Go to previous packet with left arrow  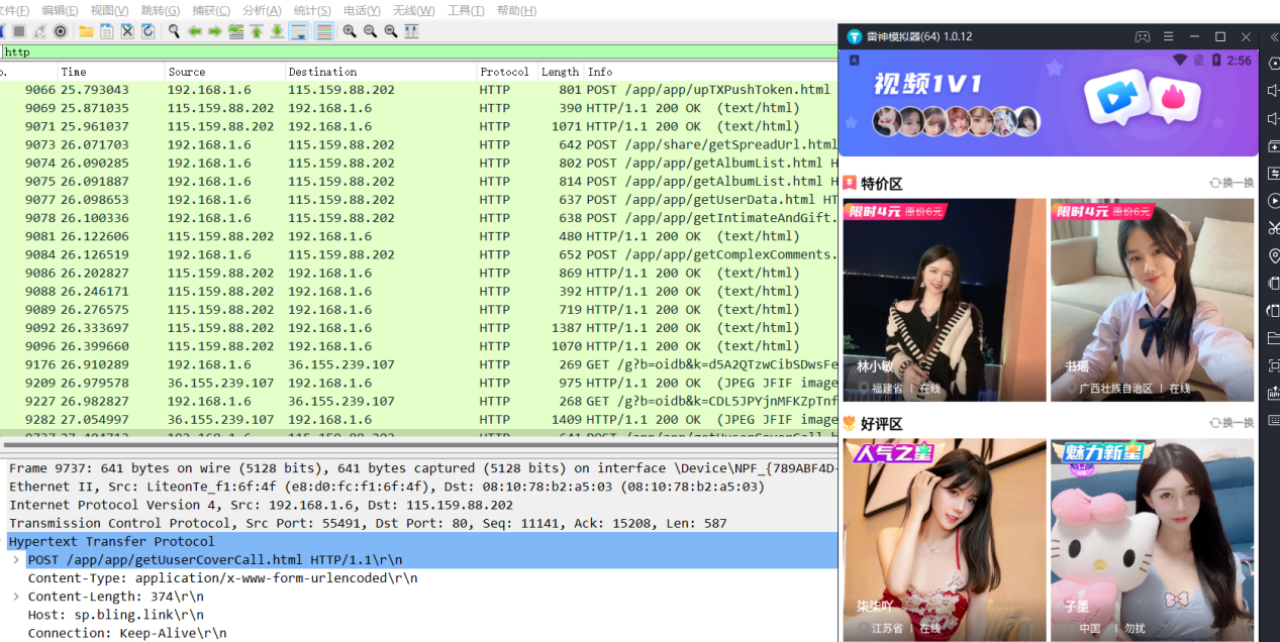coord(195,31)
